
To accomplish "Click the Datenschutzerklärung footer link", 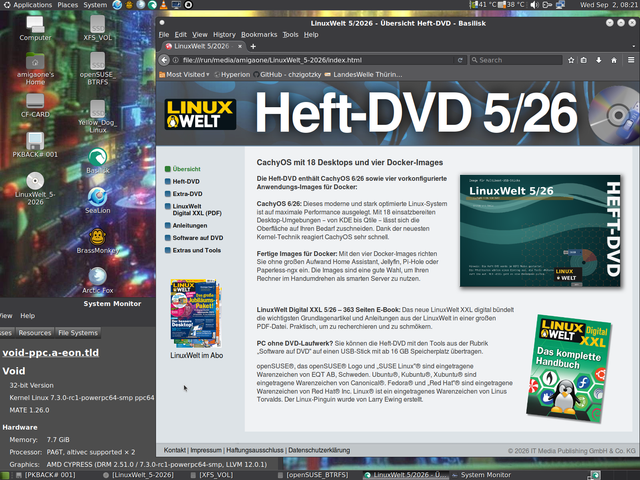I will point(319,450).
